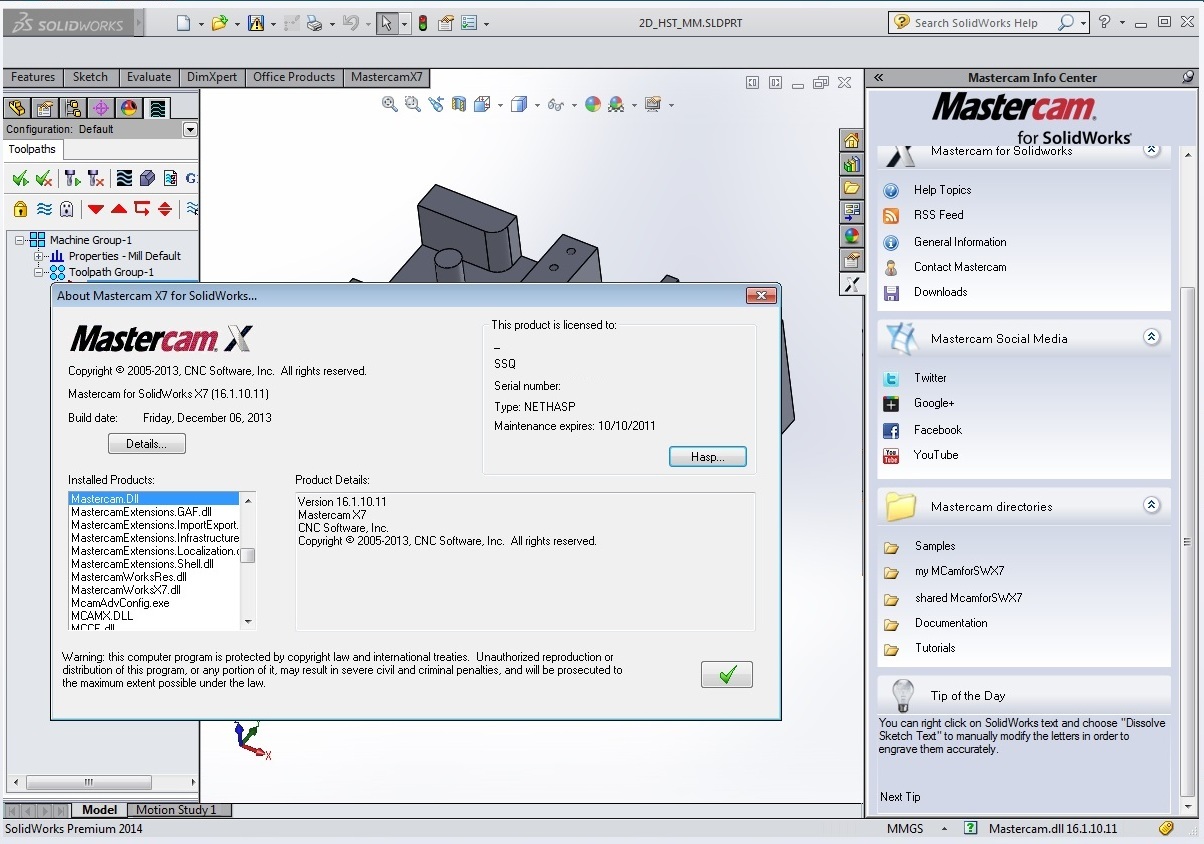Switch to the Office Products tab

pos(294,77)
